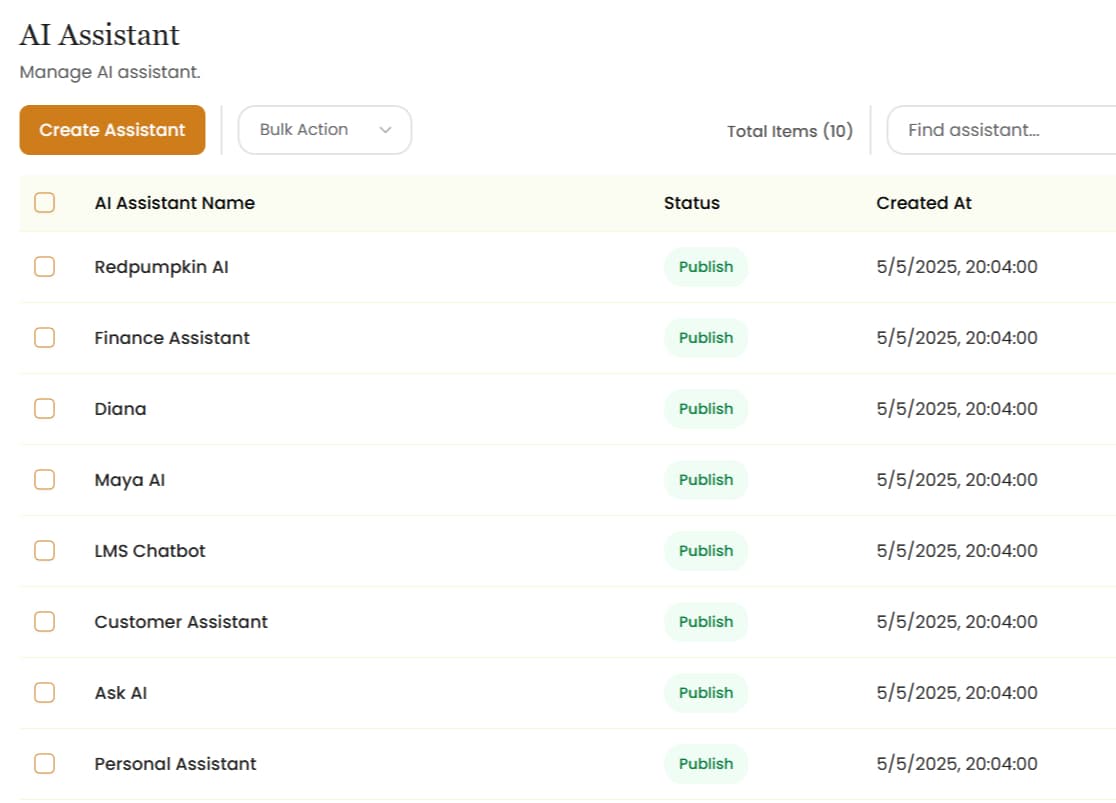The image size is (1116, 803).
Task: Click the Status column header
Action: (691, 203)
